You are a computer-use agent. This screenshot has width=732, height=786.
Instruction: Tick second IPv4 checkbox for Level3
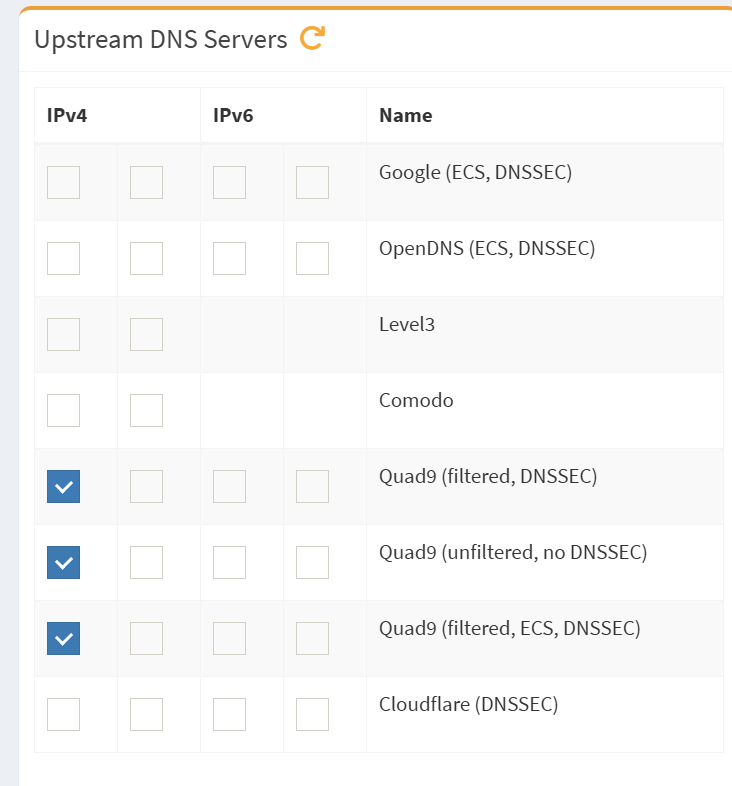146,334
